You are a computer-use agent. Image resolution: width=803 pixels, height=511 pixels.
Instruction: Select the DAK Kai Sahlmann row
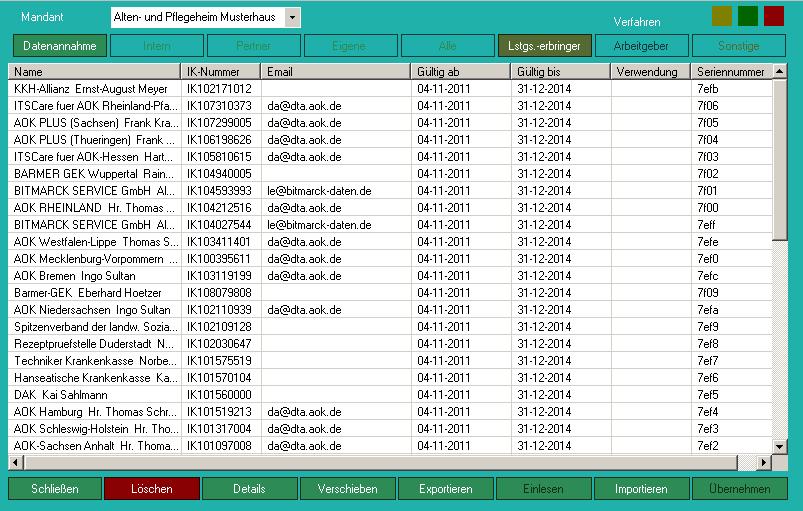(390, 395)
